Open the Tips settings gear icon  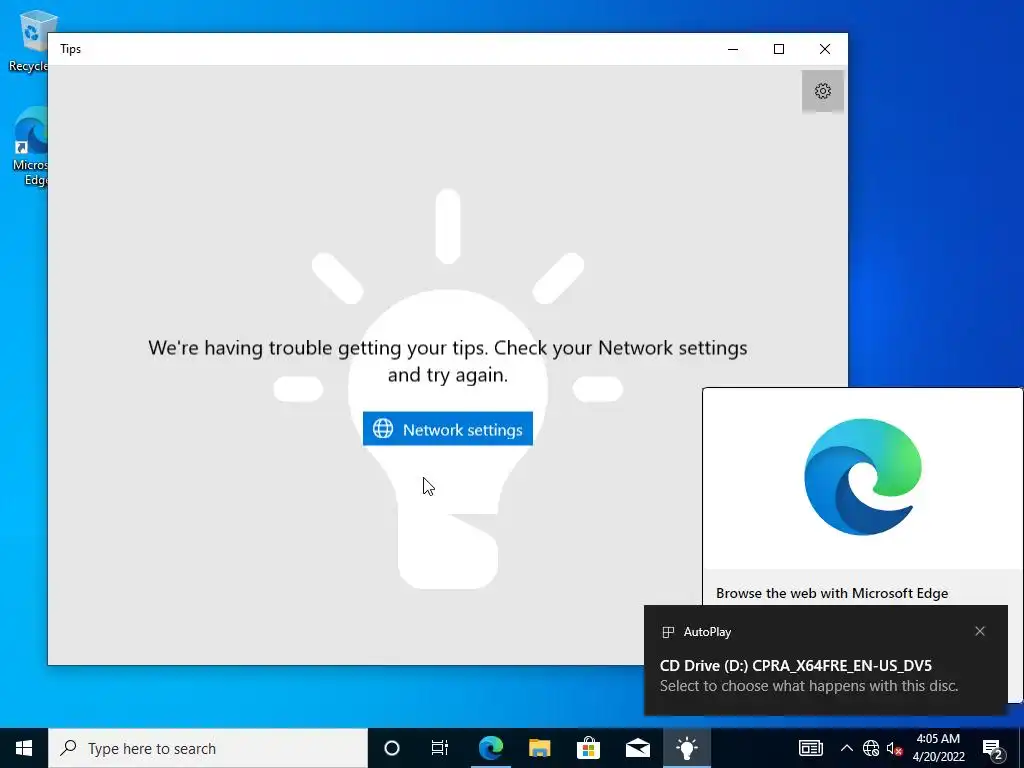822,91
